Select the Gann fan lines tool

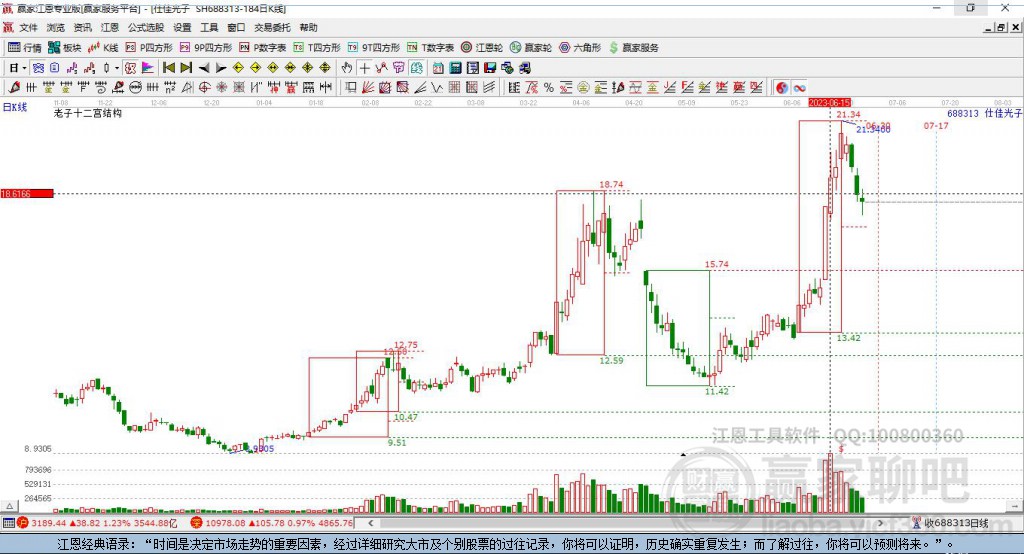pyautogui.click(x=368, y=88)
